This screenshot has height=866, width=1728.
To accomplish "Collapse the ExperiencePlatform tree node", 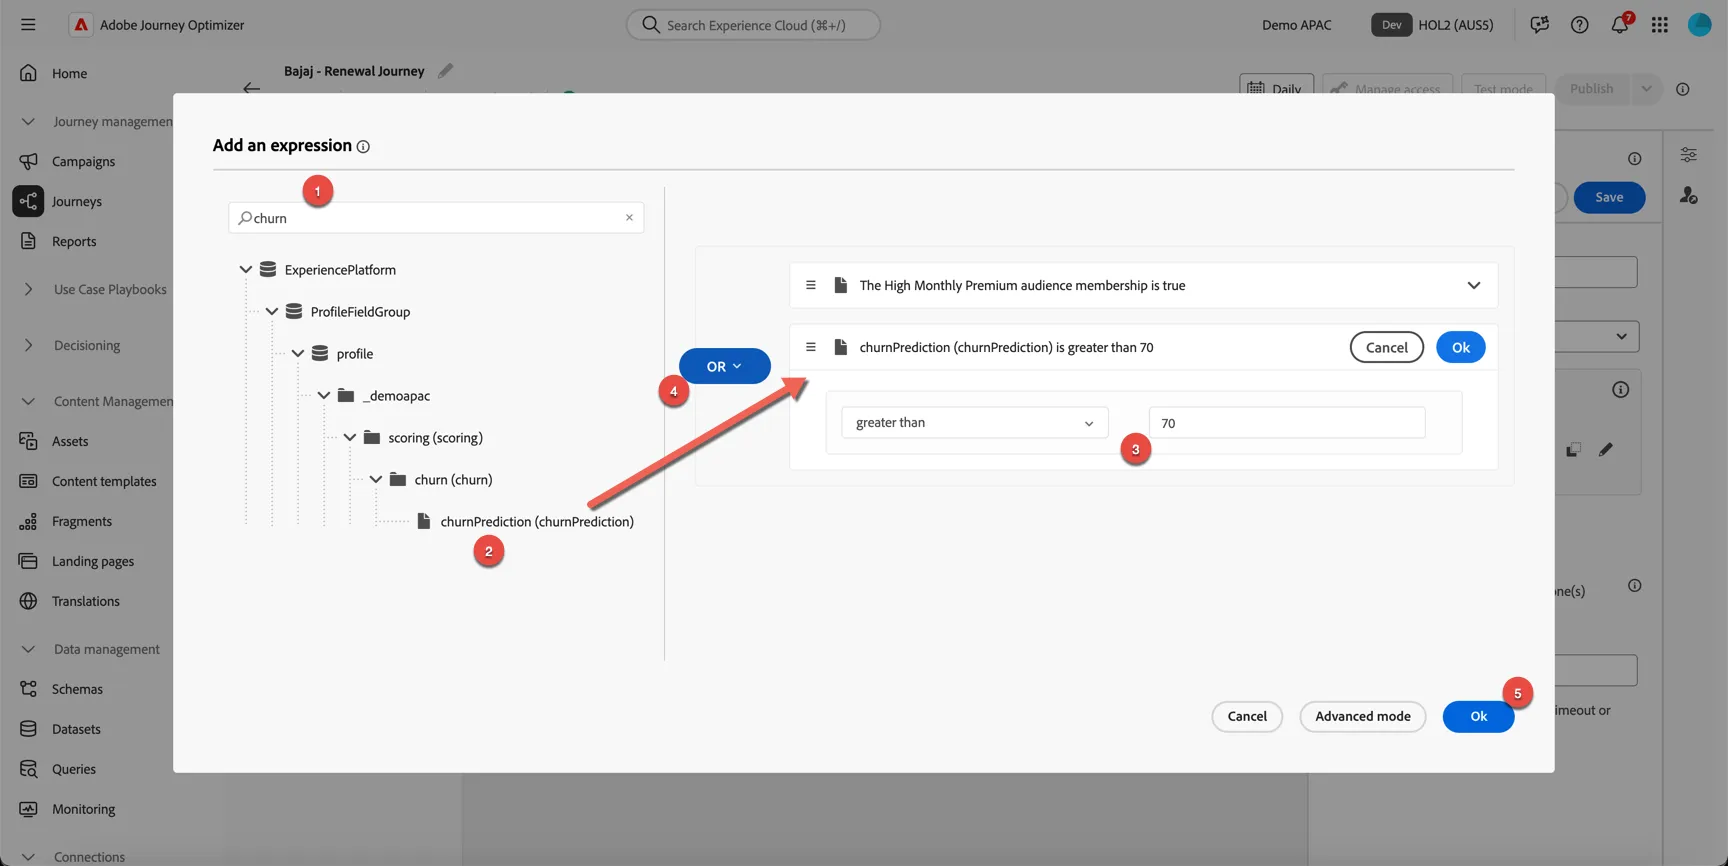I will (245, 270).
